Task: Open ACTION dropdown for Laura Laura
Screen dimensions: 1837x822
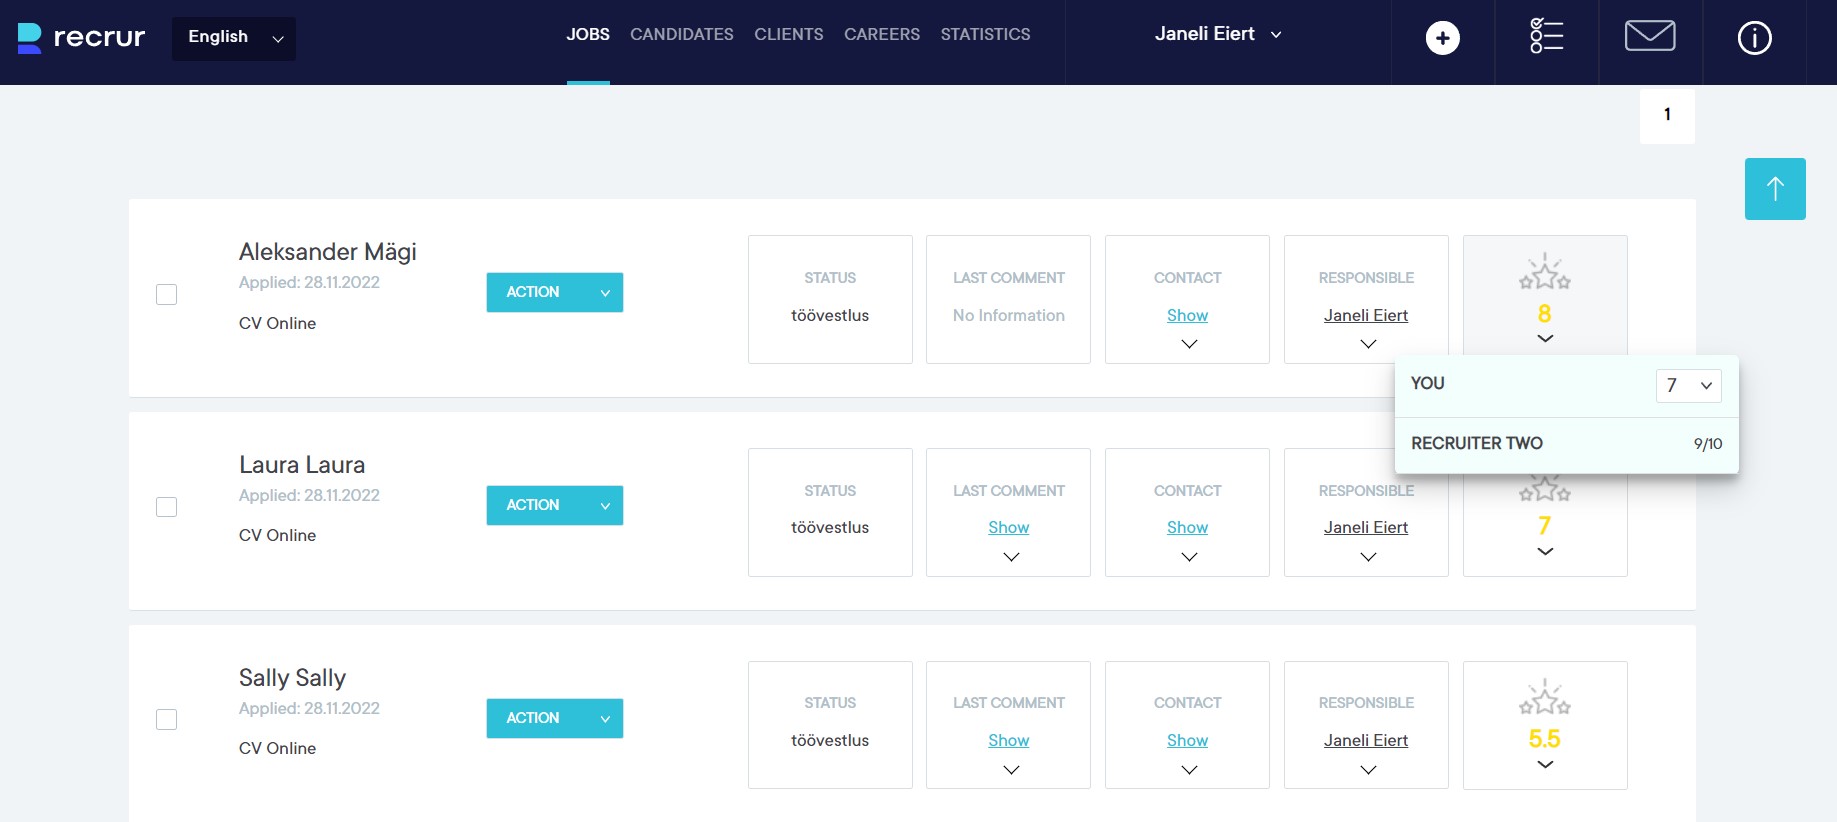Action: [x=554, y=505]
